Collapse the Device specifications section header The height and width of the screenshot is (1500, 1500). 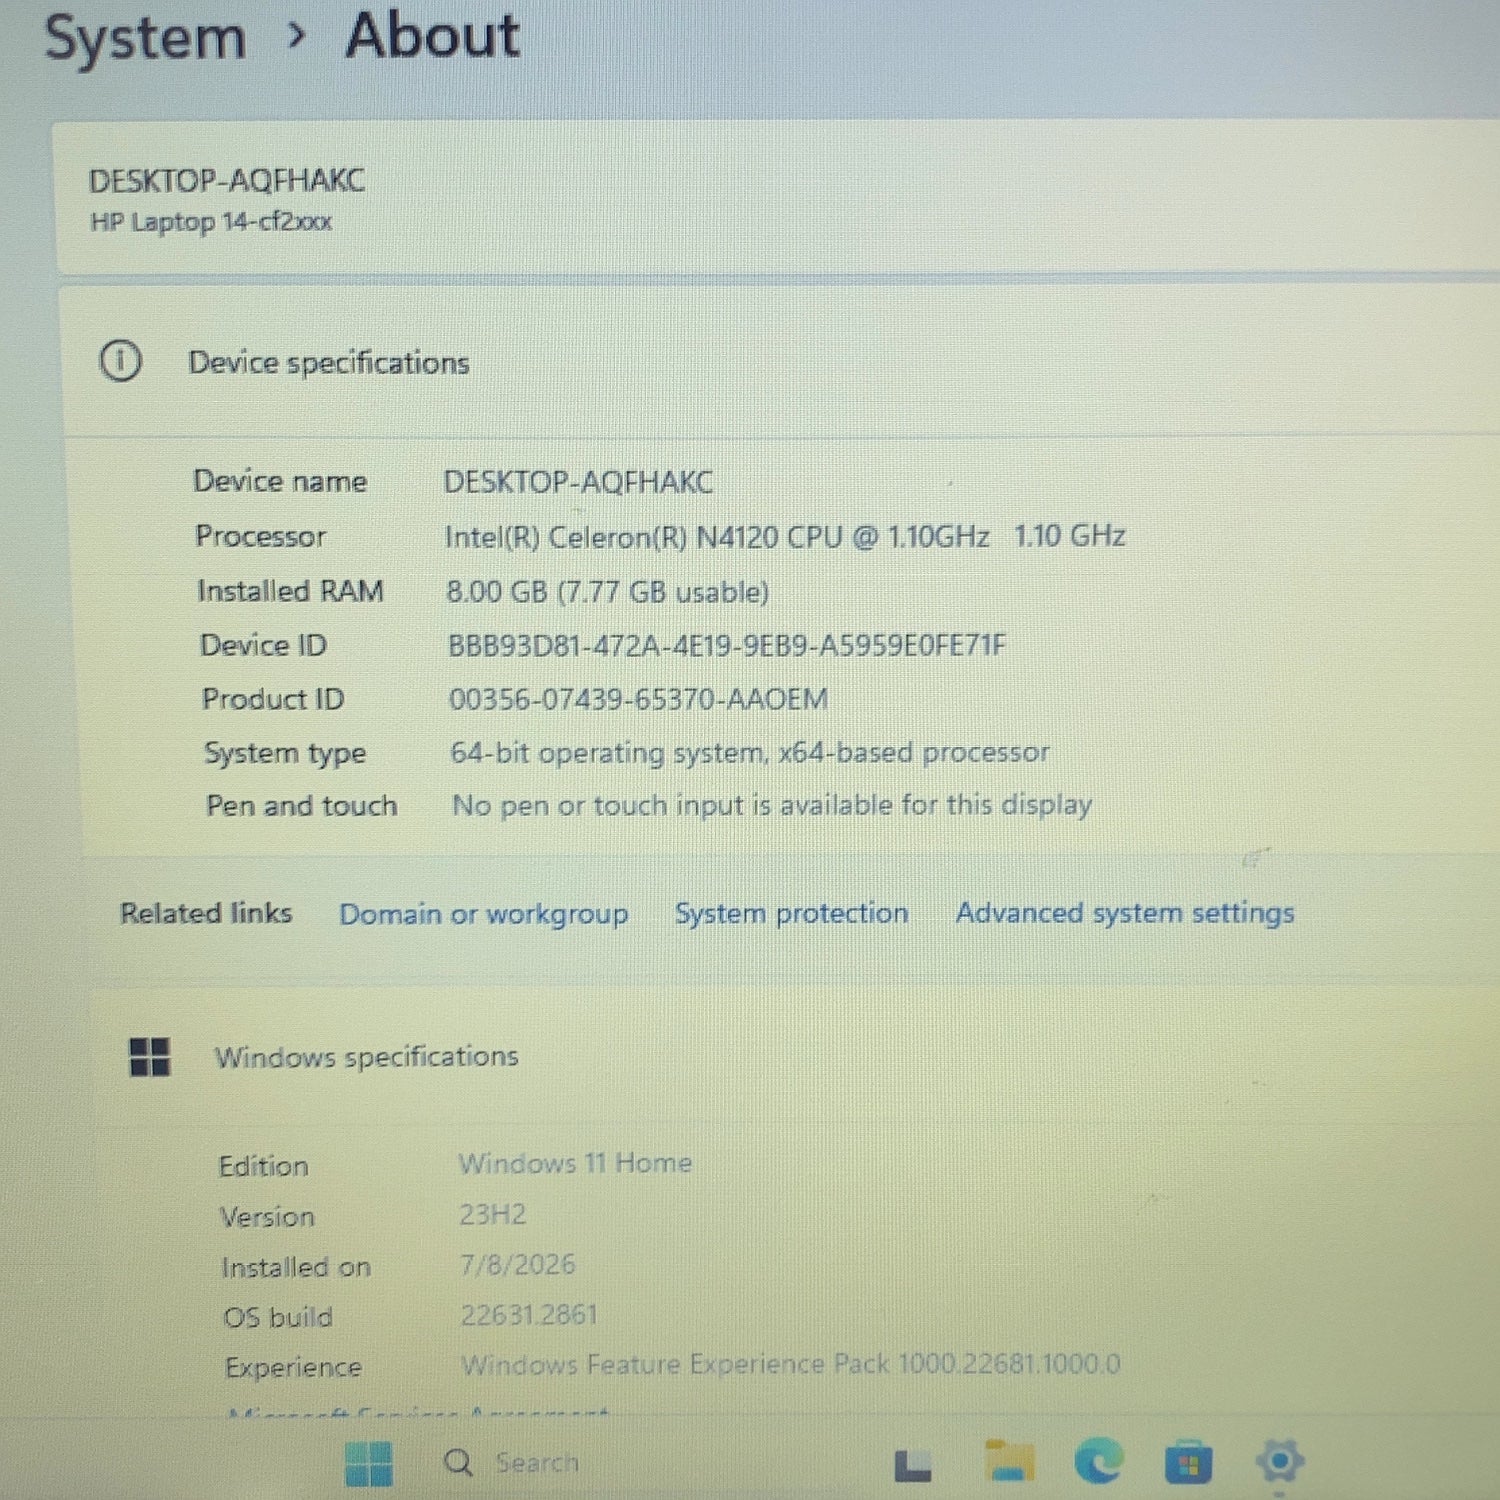[x=780, y=362]
